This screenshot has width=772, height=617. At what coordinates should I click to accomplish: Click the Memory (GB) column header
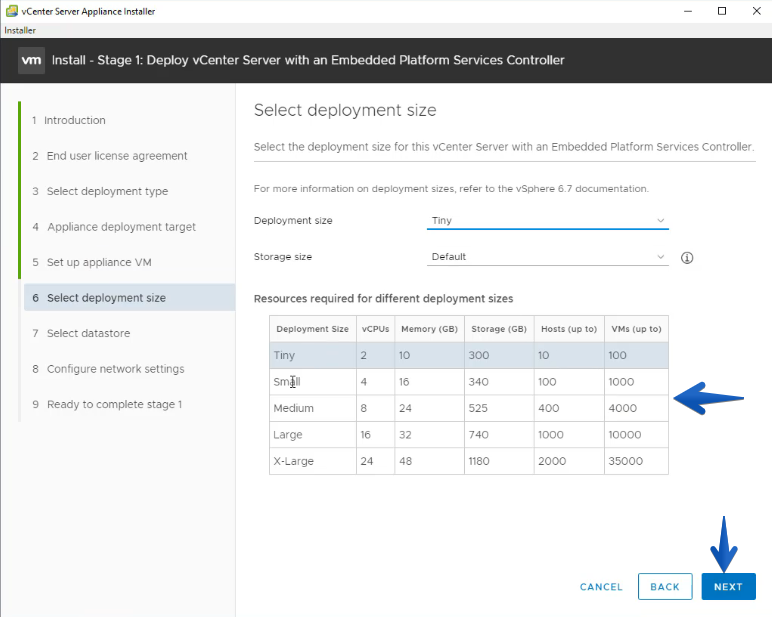tap(429, 329)
